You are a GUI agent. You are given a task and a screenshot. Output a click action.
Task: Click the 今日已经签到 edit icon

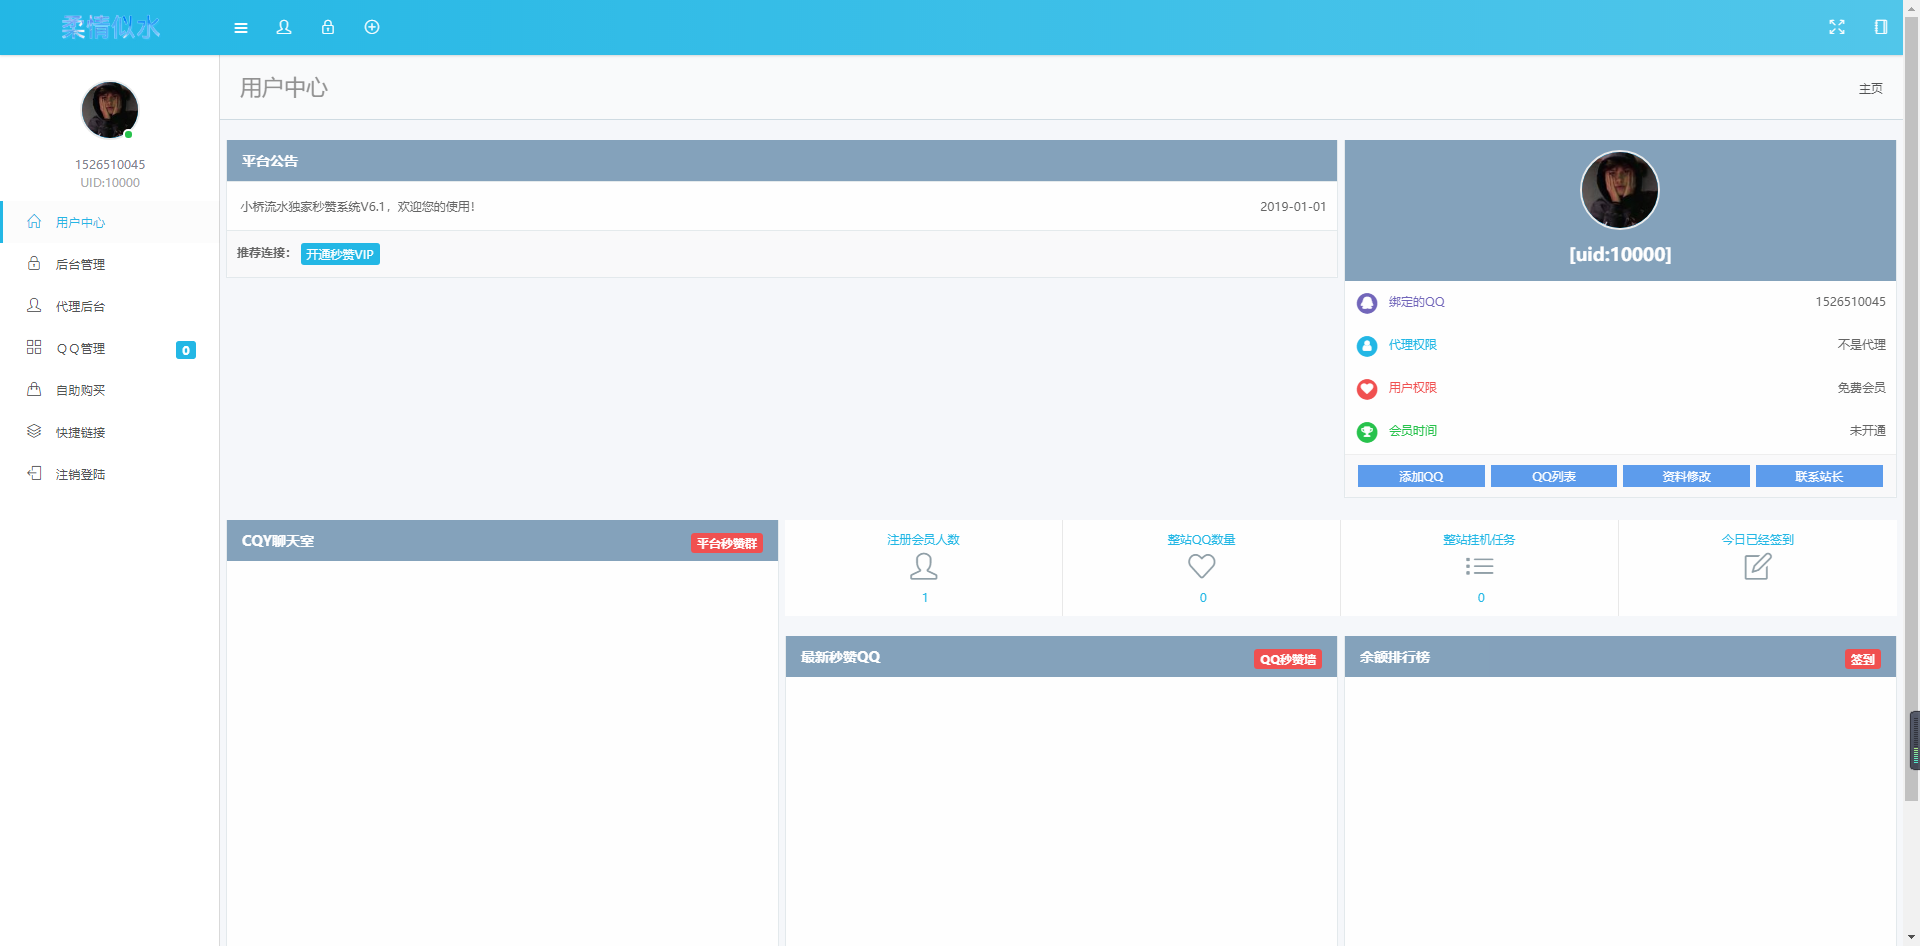pyautogui.click(x=1757, y=567)
